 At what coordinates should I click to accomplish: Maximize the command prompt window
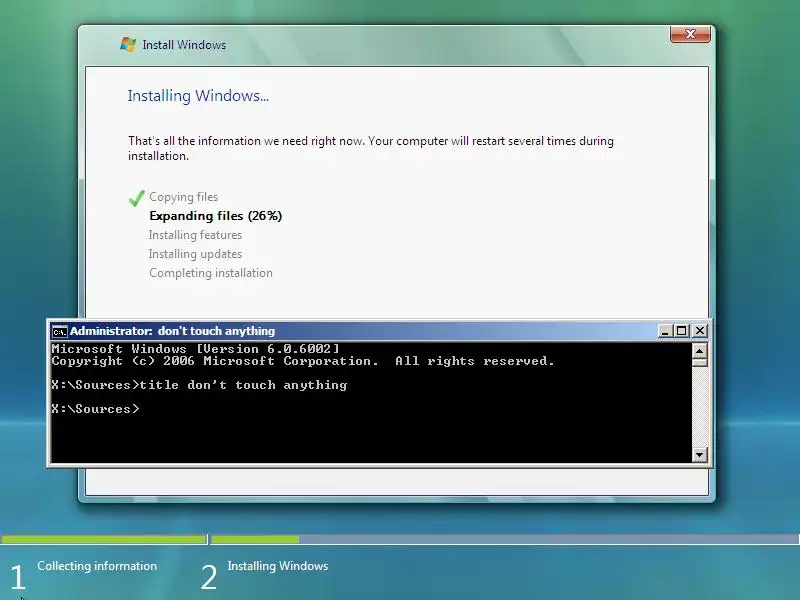tap(682, 331)
